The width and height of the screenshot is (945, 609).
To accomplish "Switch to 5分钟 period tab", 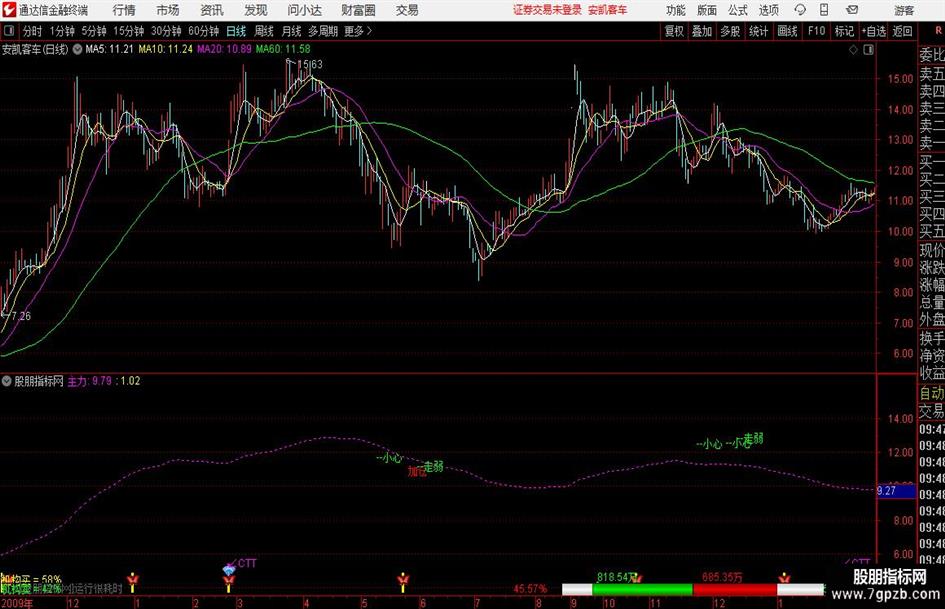I will pyautogui.click(x=94, y=31).
